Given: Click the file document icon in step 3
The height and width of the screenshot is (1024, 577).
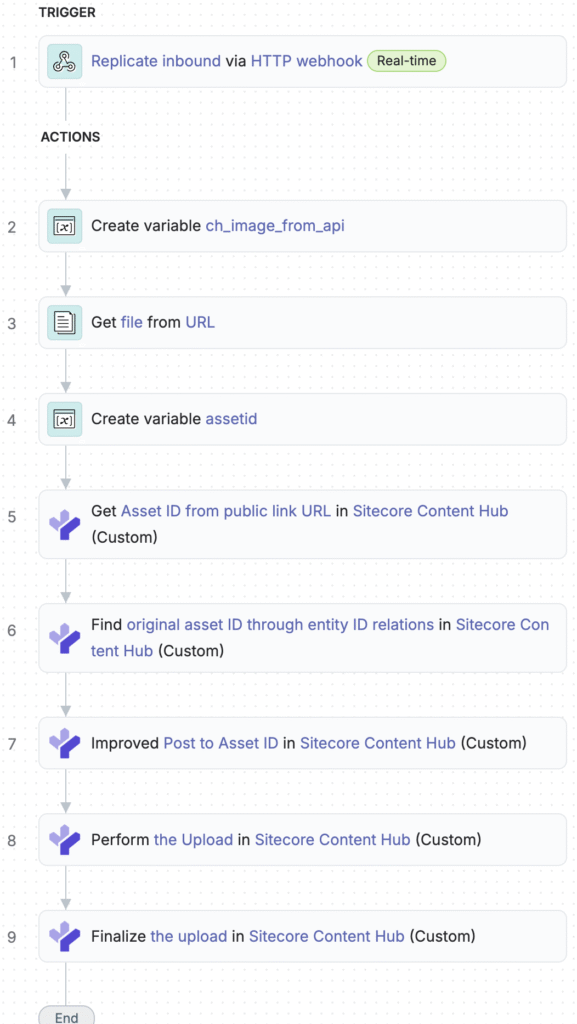Looking at the screenshot, I should 65,323.
